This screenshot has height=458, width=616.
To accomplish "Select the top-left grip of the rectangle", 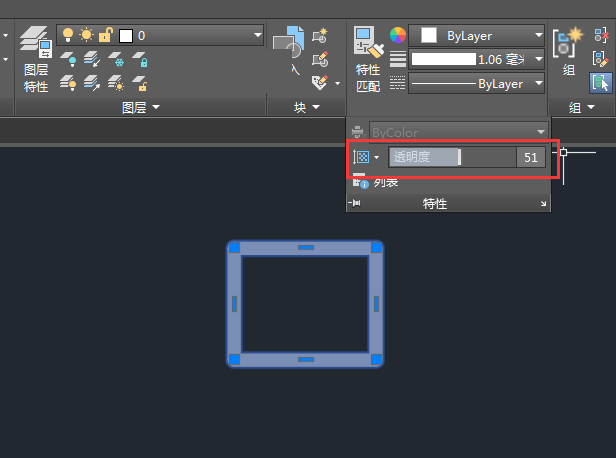I will [x=235, y=247].
